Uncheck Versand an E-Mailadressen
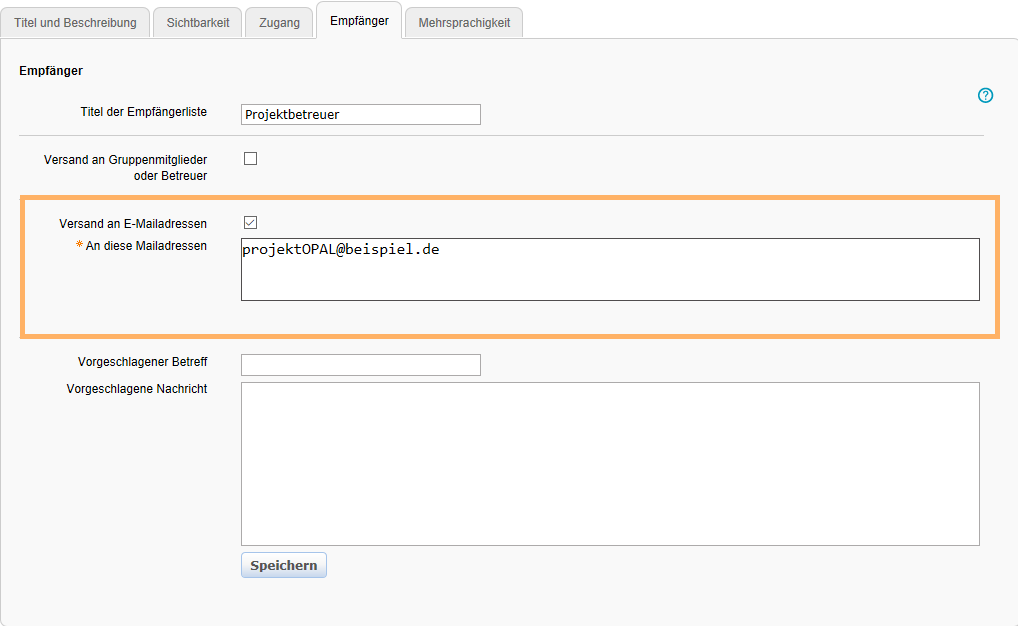This screenshot has width=1018, height=626. pyautogui.click(x=250, y=221)
